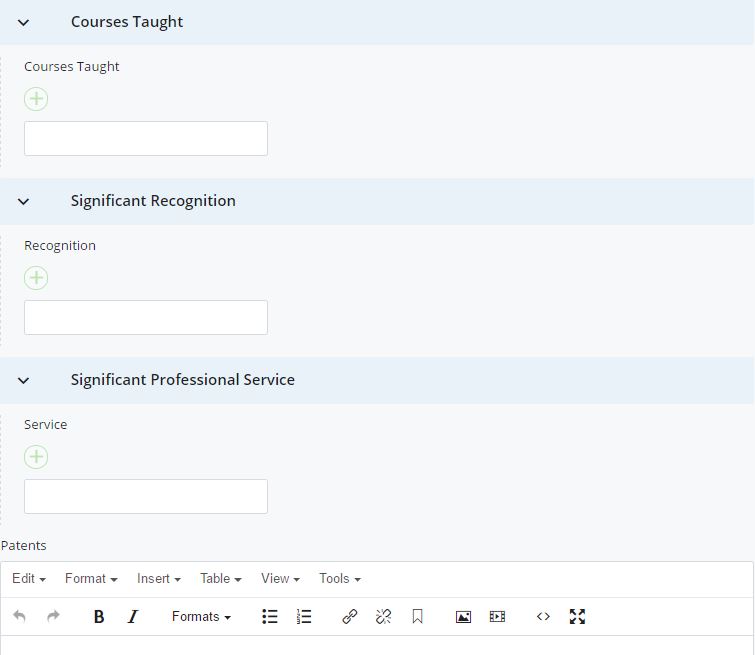Click the remove link icon

383,617
